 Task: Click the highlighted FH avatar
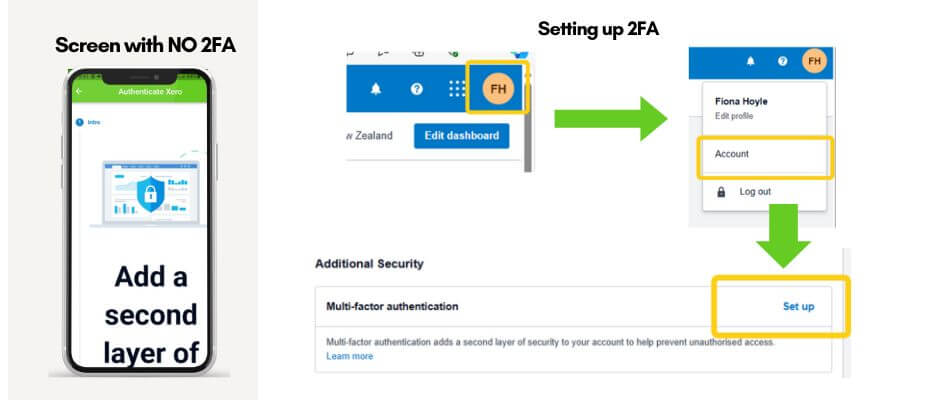click(498, 90)
